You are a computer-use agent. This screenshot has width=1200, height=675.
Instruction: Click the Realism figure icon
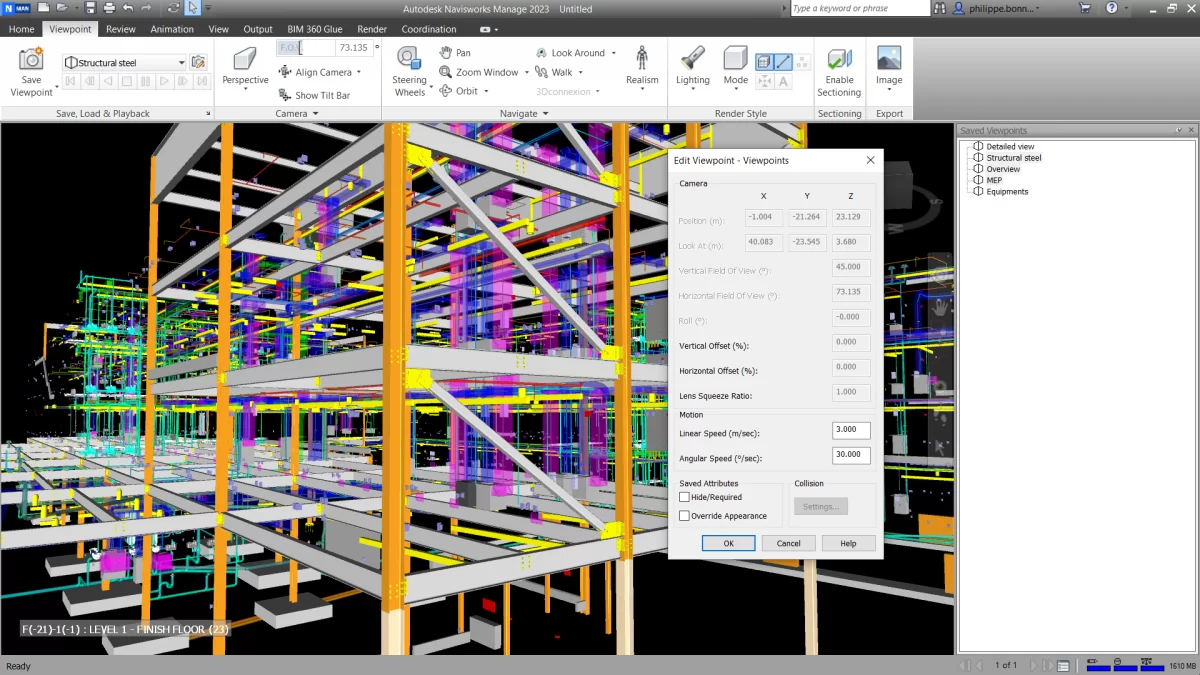click(642, 58)
